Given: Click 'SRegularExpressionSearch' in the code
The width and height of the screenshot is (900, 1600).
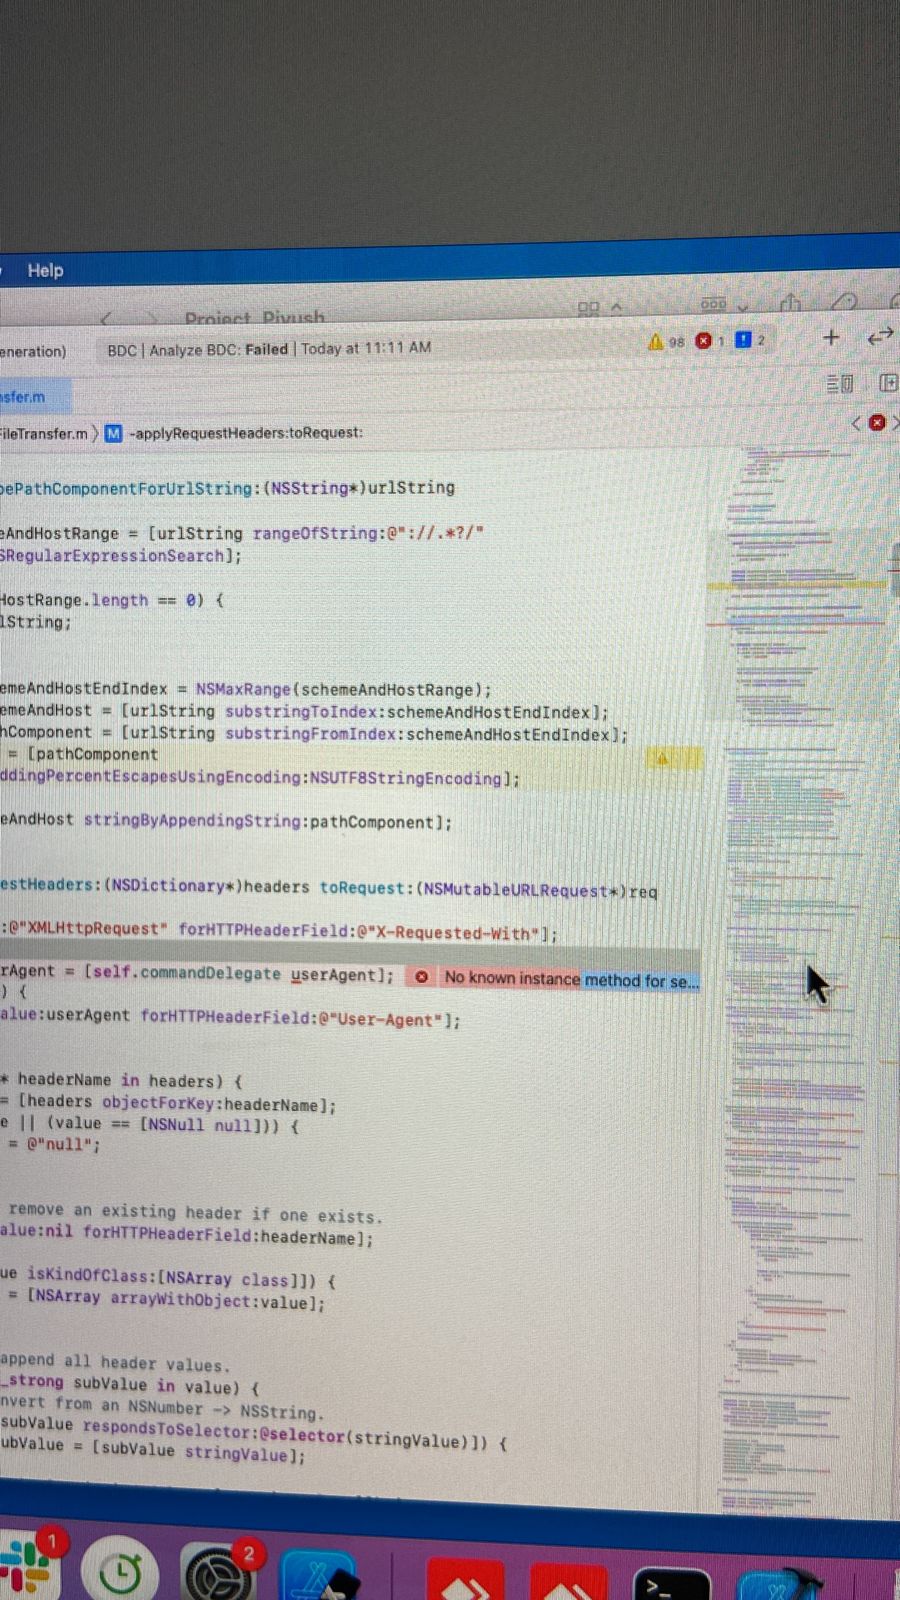Looking at the screenshot, I should pos(112,555).
